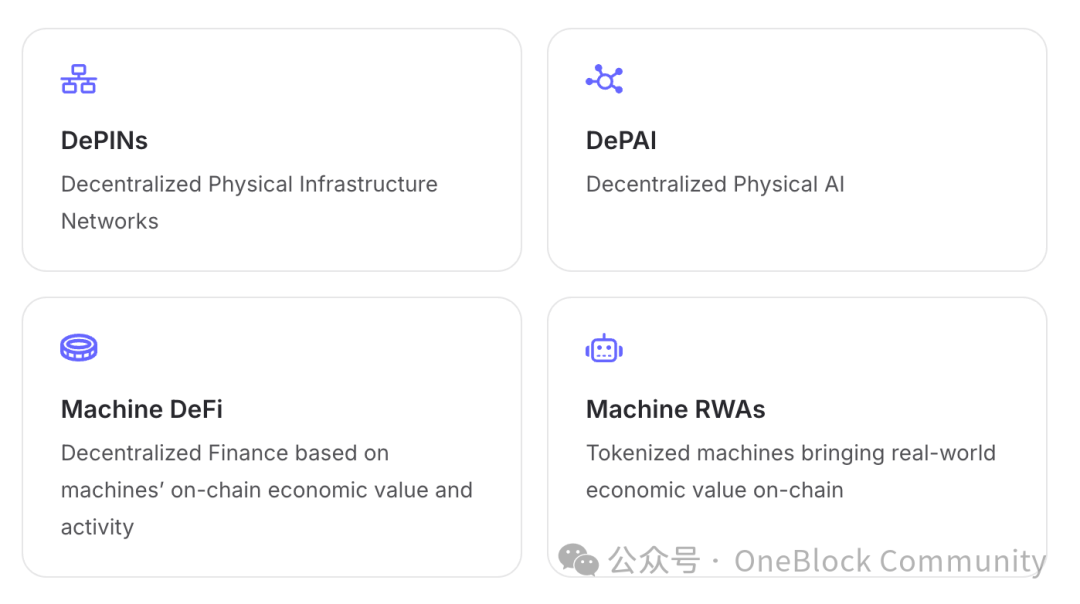Click the Machine DeFi coin icon
This screenshot has height=604, width=1080.
(79, 348)
